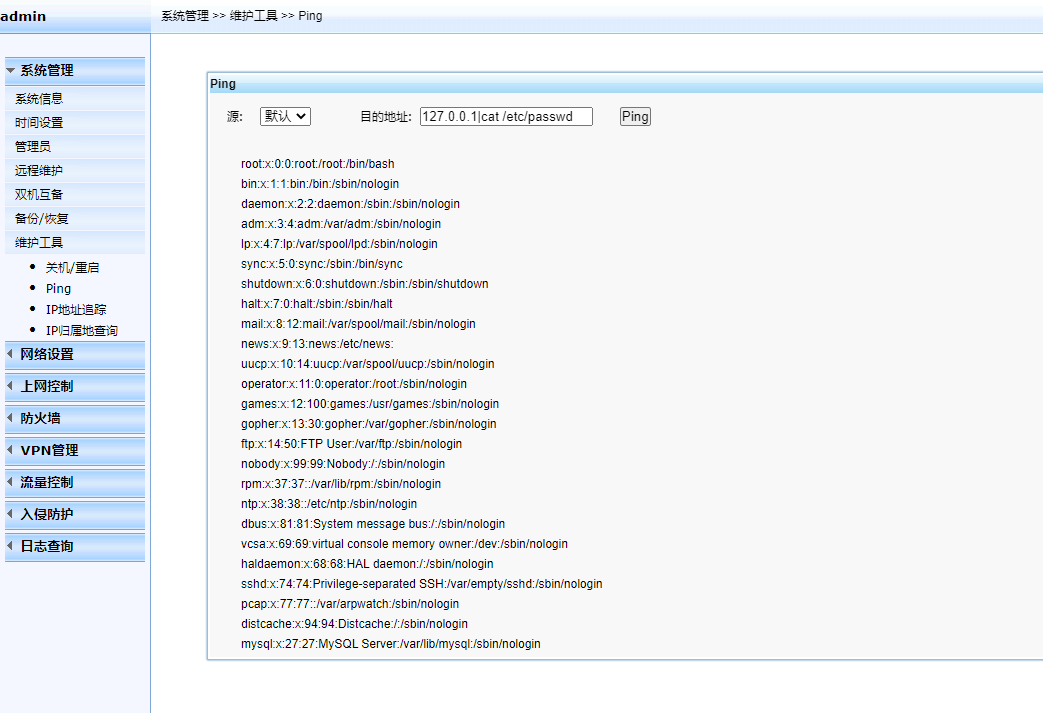Click the root:x:0:0 output line

317,164
